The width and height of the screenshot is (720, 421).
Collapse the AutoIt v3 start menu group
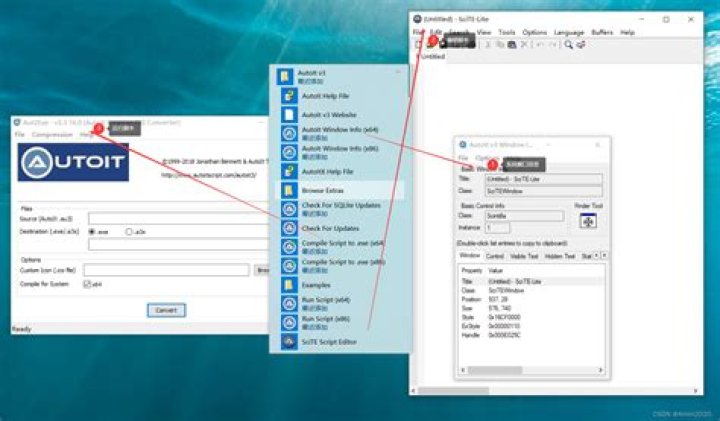click(398, 72)
